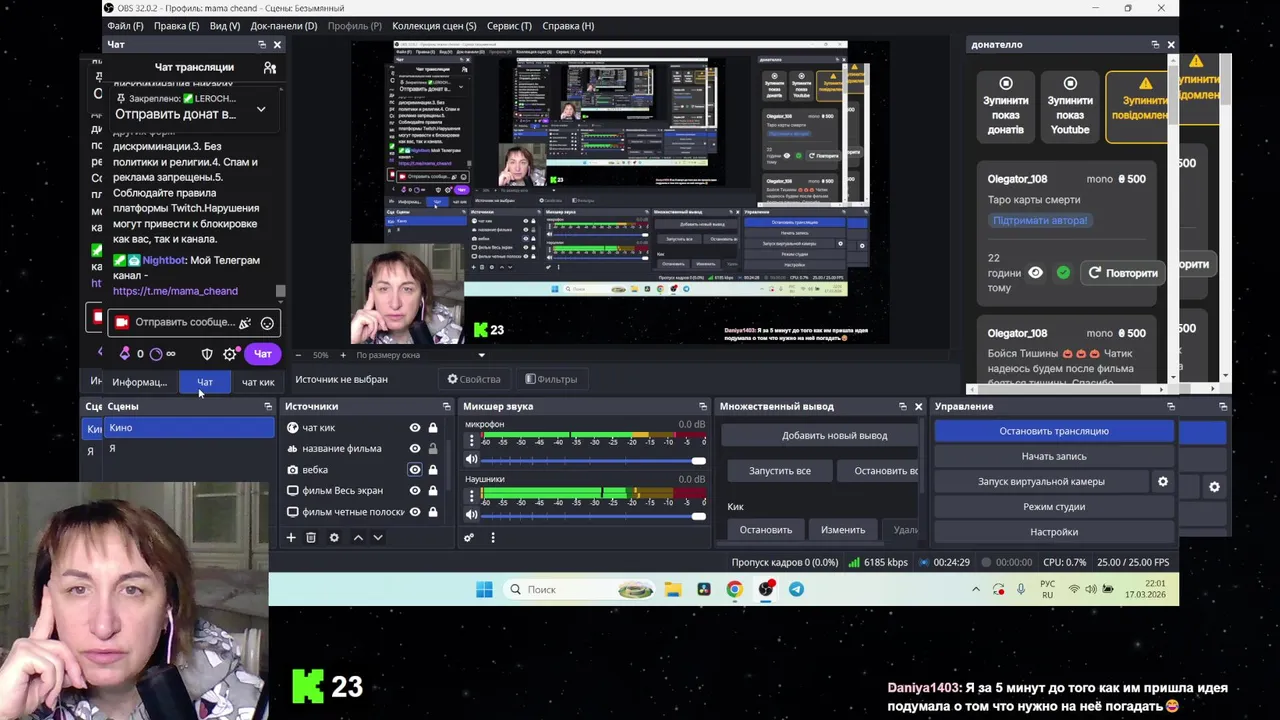Open the Сервис (T) menu
Image resolution: width=1280 pixels, height=720 pixels.
click(x=510, y=26)
